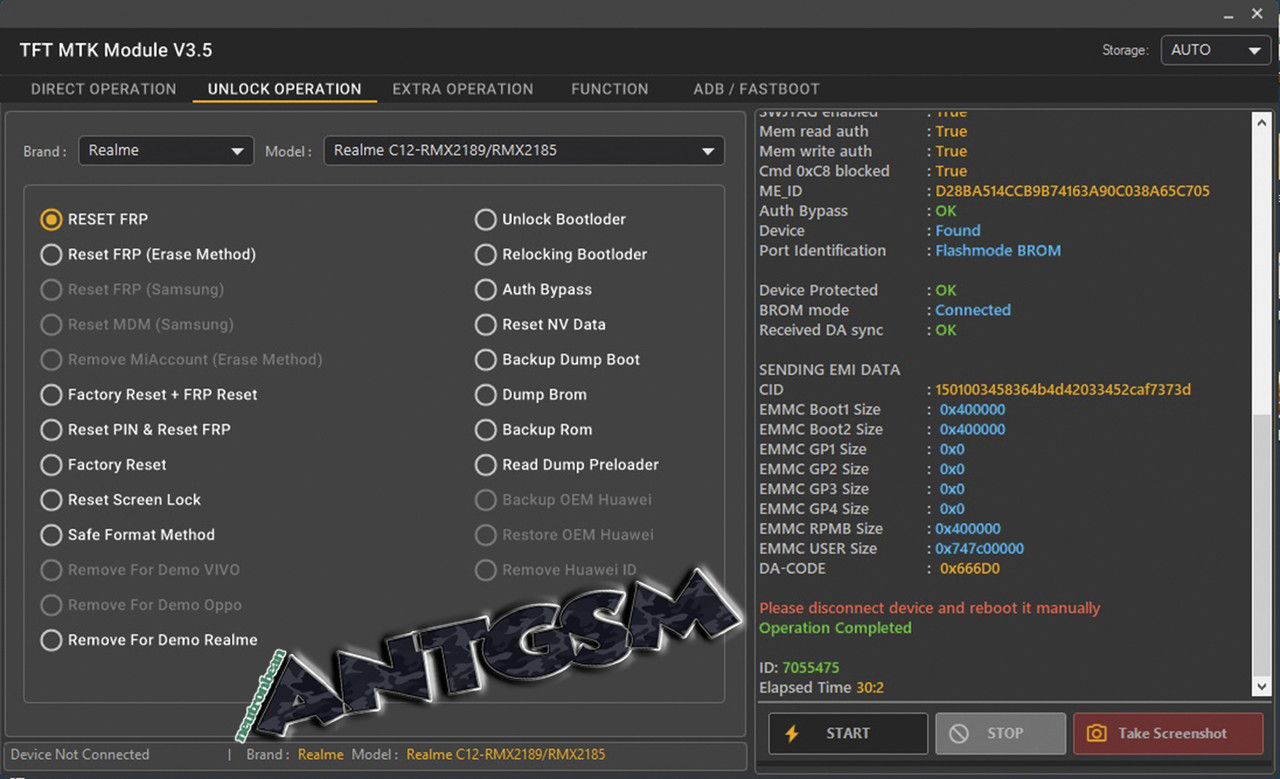Open the FUNCTION tab
1280x779 pixels.
(x=610, y=89)
